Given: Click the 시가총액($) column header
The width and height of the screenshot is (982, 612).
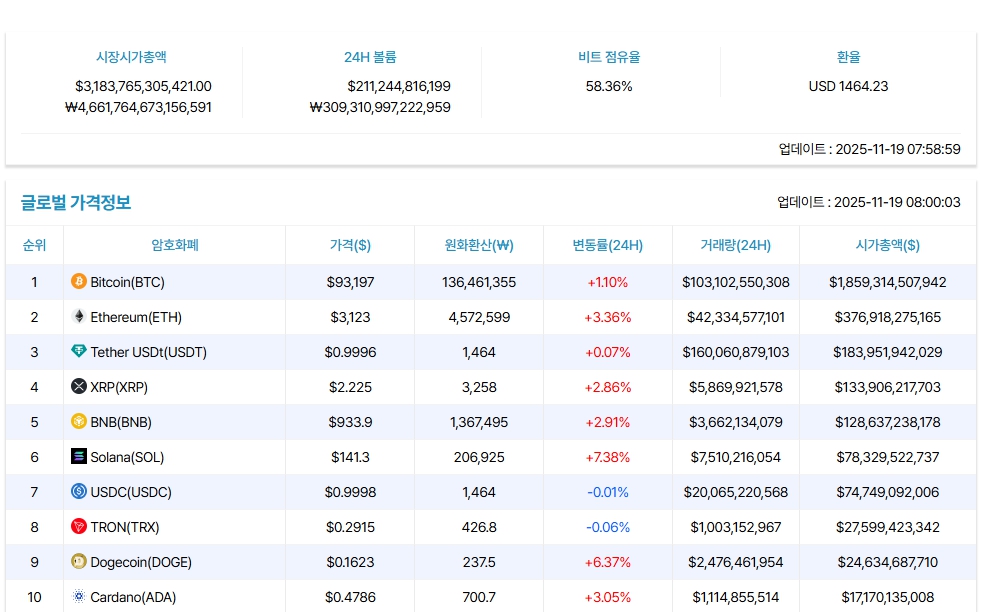Looking at the screenshot, I should point(887,245).
